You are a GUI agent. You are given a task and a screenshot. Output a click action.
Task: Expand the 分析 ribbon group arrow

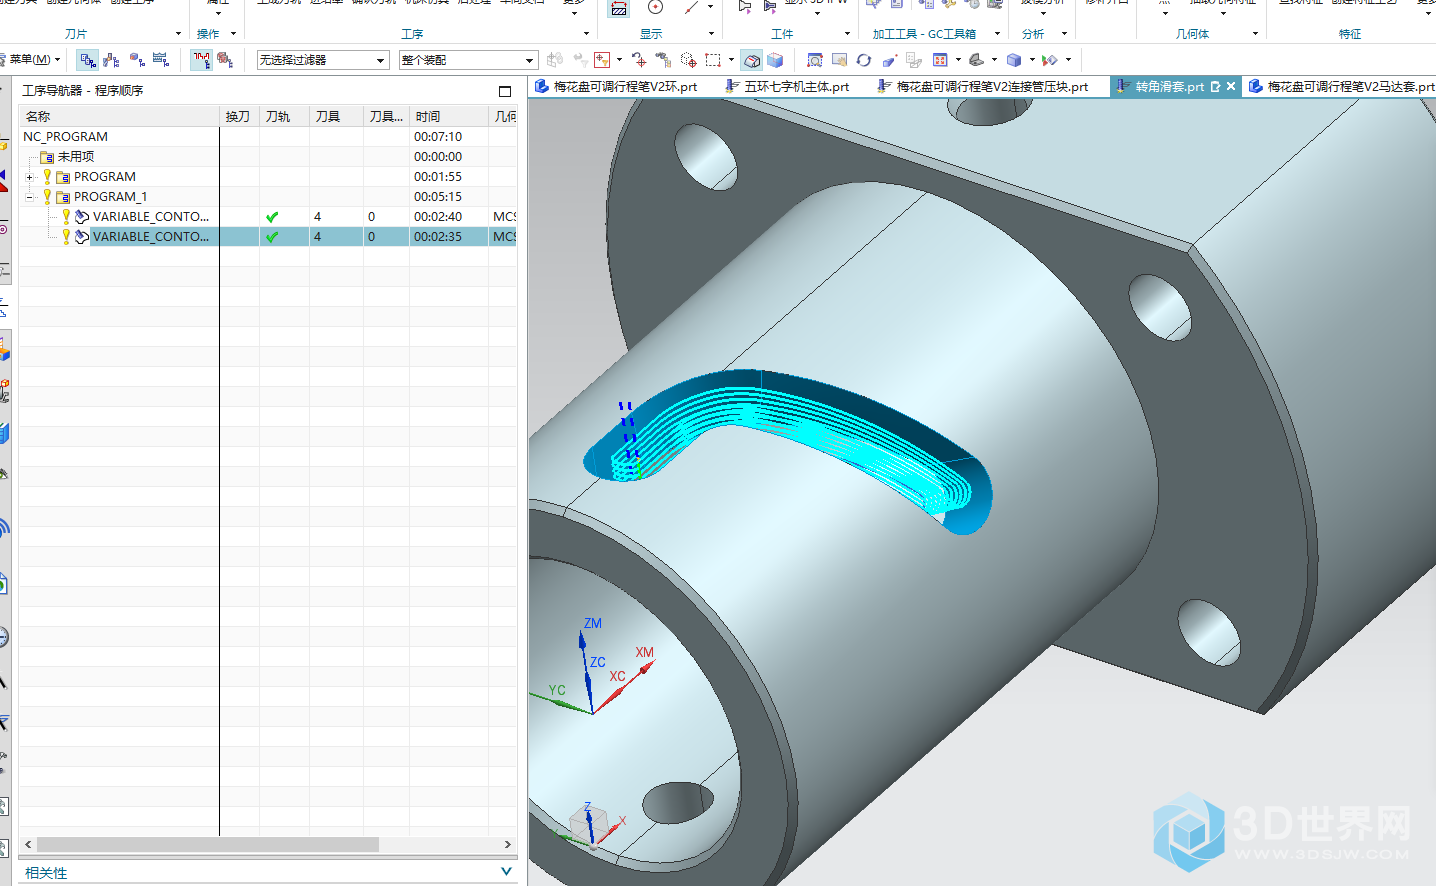(1064, 34)
